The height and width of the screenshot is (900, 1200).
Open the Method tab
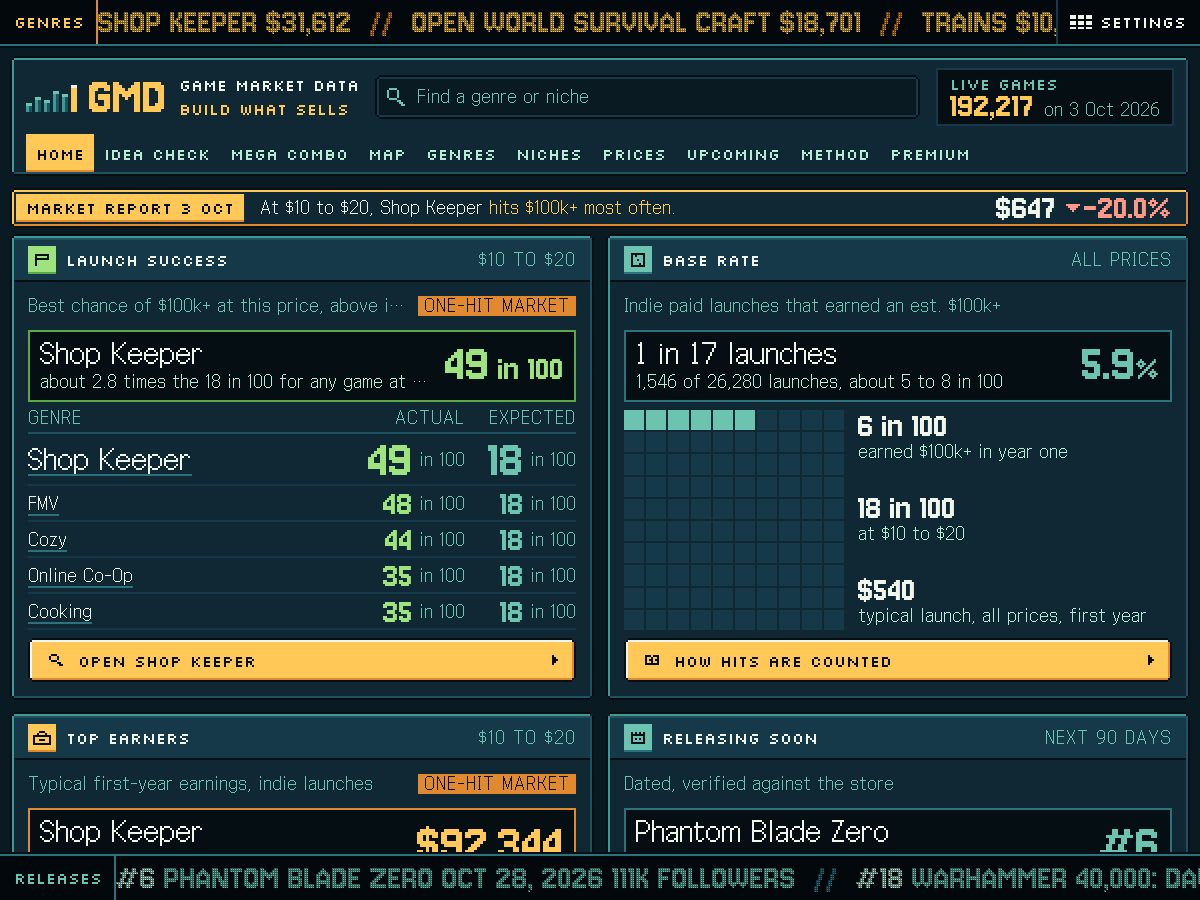click(x=835, y=154)
